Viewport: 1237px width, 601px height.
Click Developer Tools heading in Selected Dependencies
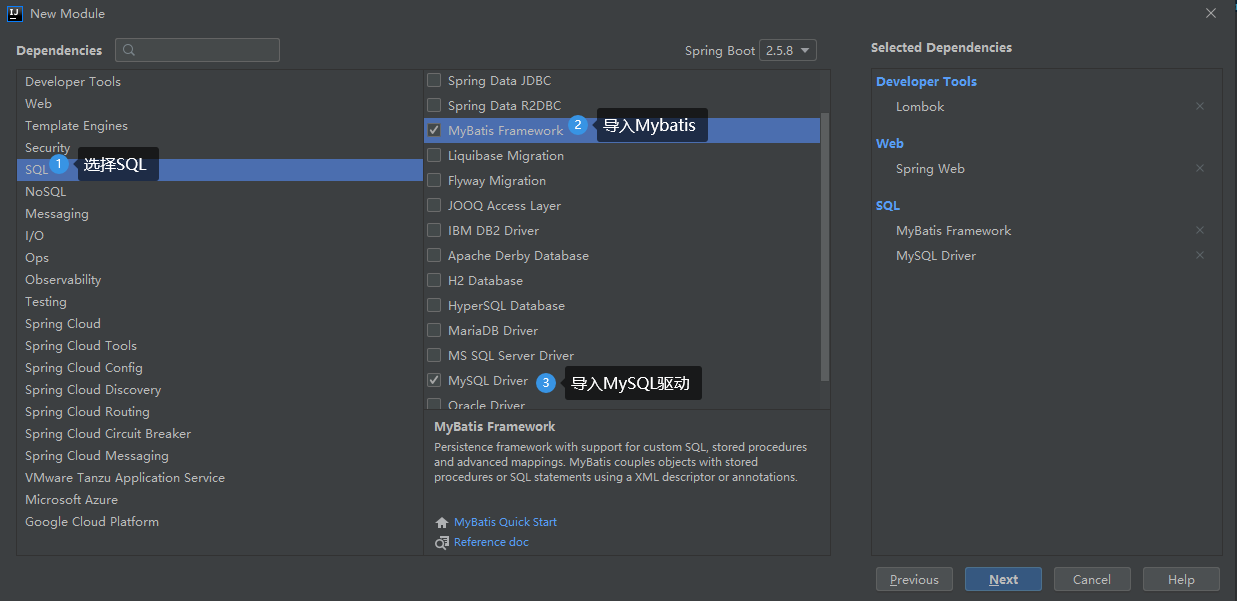tap(926, 81)
